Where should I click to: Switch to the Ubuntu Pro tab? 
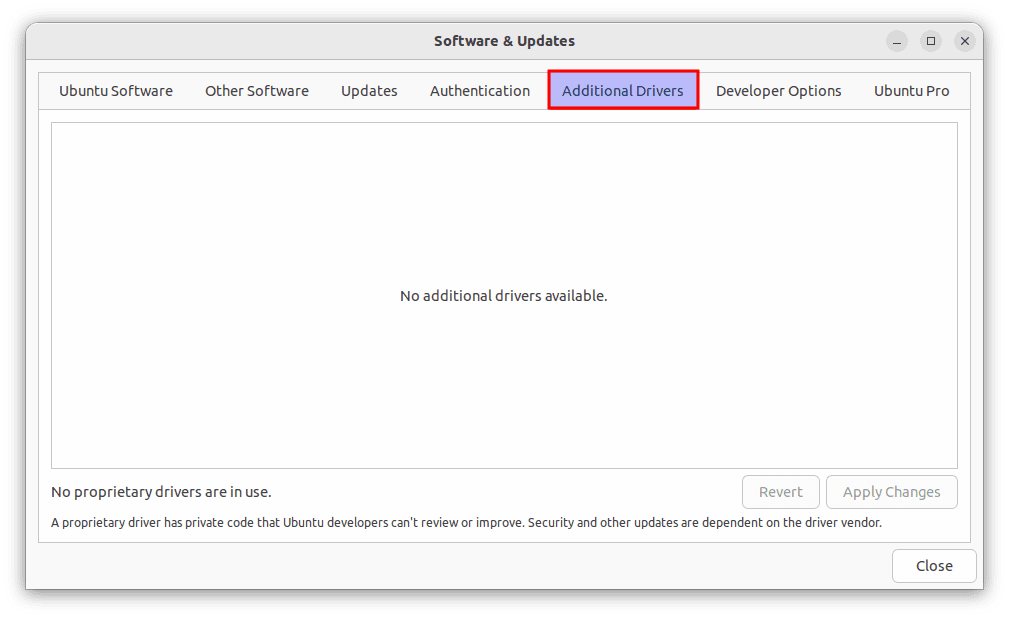(x=911, y=91)
